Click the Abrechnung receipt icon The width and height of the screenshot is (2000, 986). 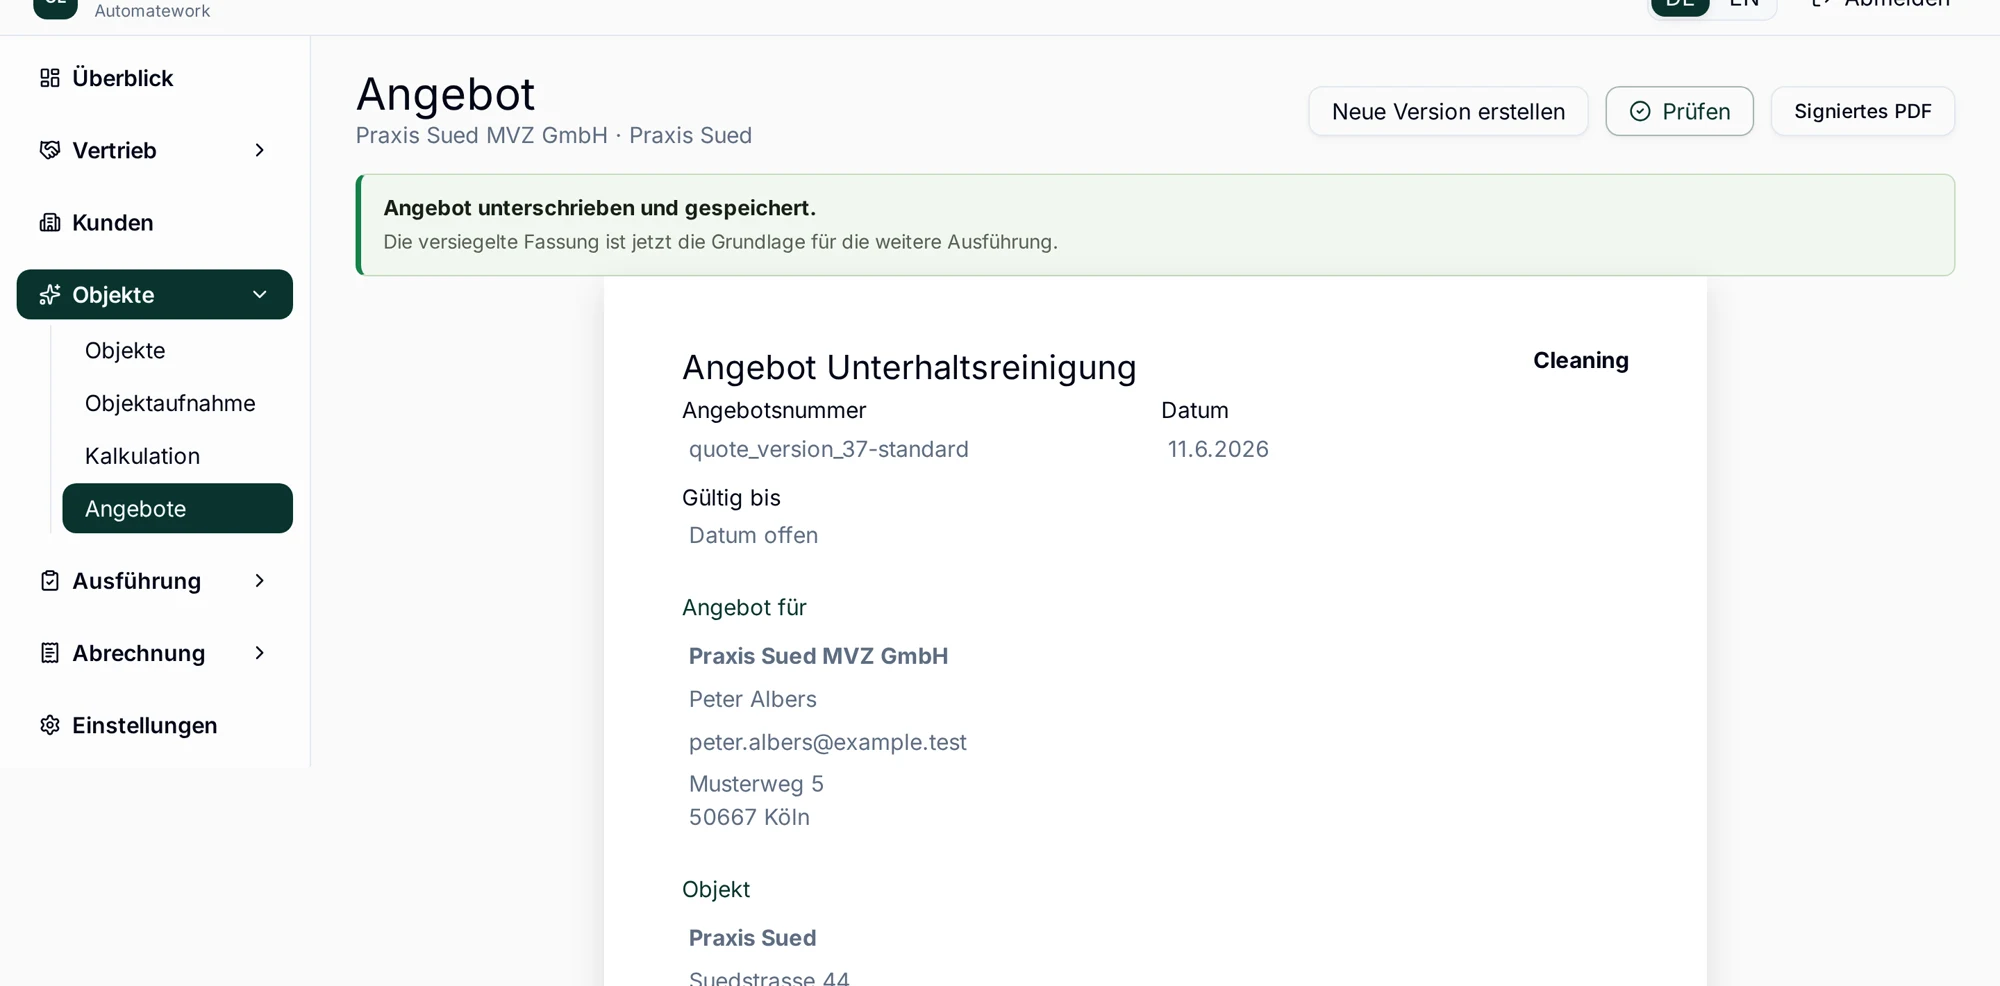[50, 653]
